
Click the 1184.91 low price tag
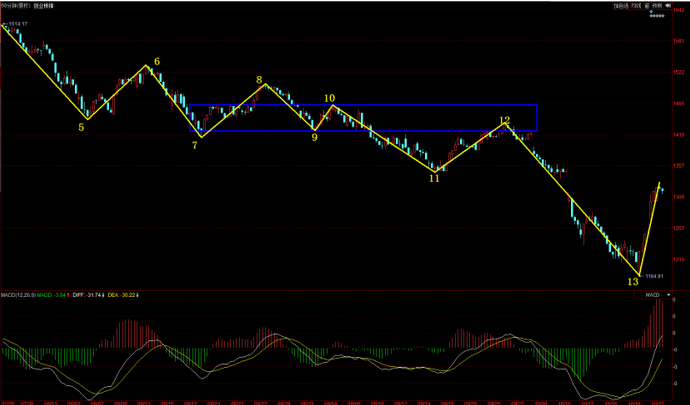click(655, 275)
